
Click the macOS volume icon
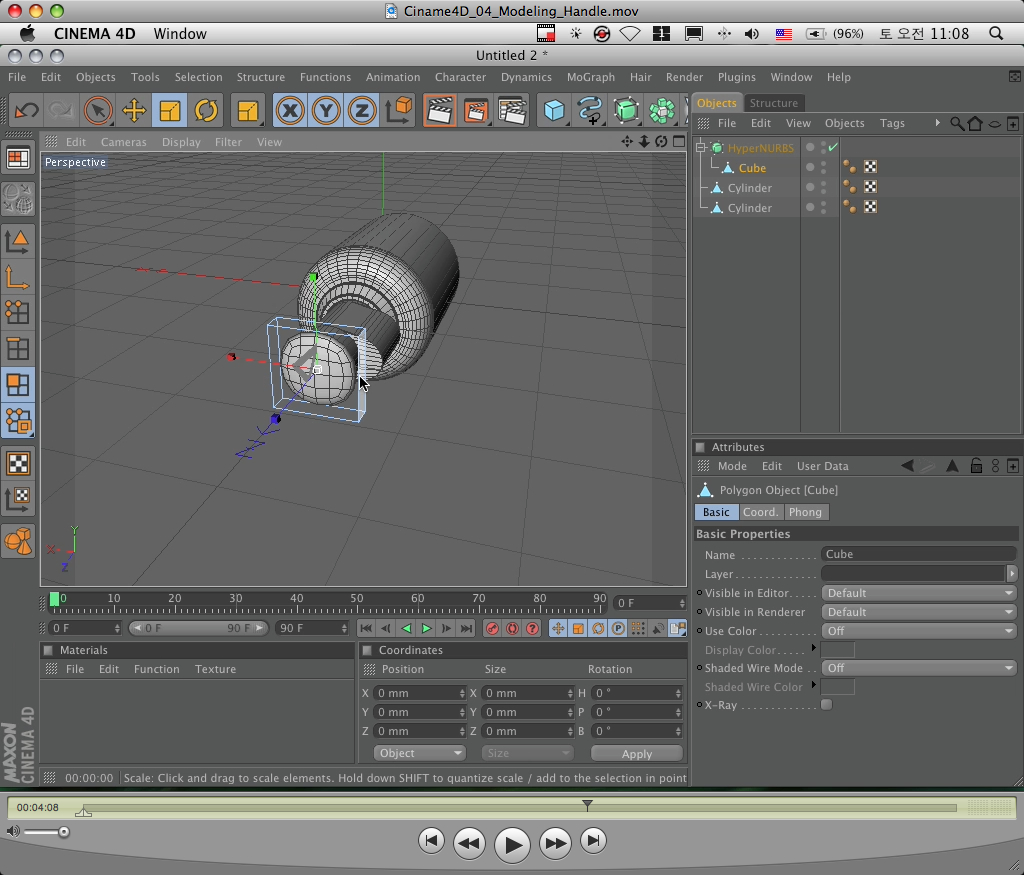[x=752, y=33]
